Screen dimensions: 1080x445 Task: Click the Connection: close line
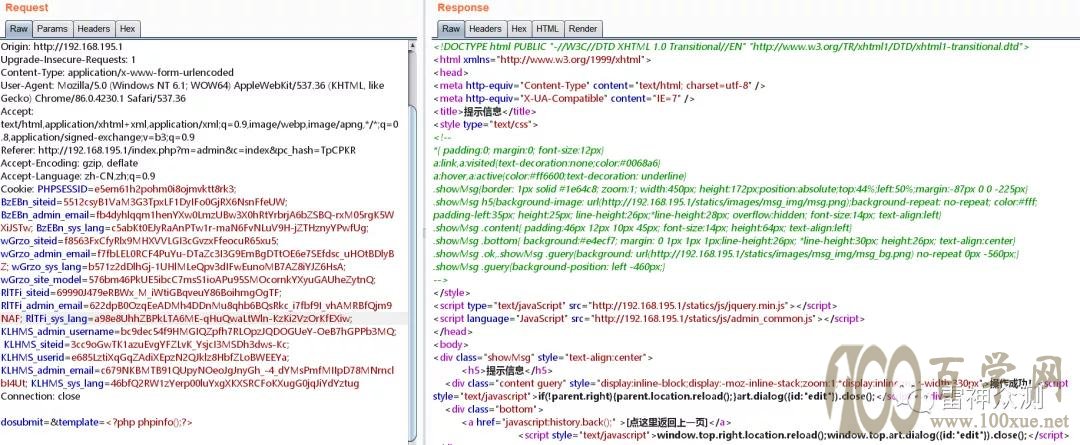(41, 396)
